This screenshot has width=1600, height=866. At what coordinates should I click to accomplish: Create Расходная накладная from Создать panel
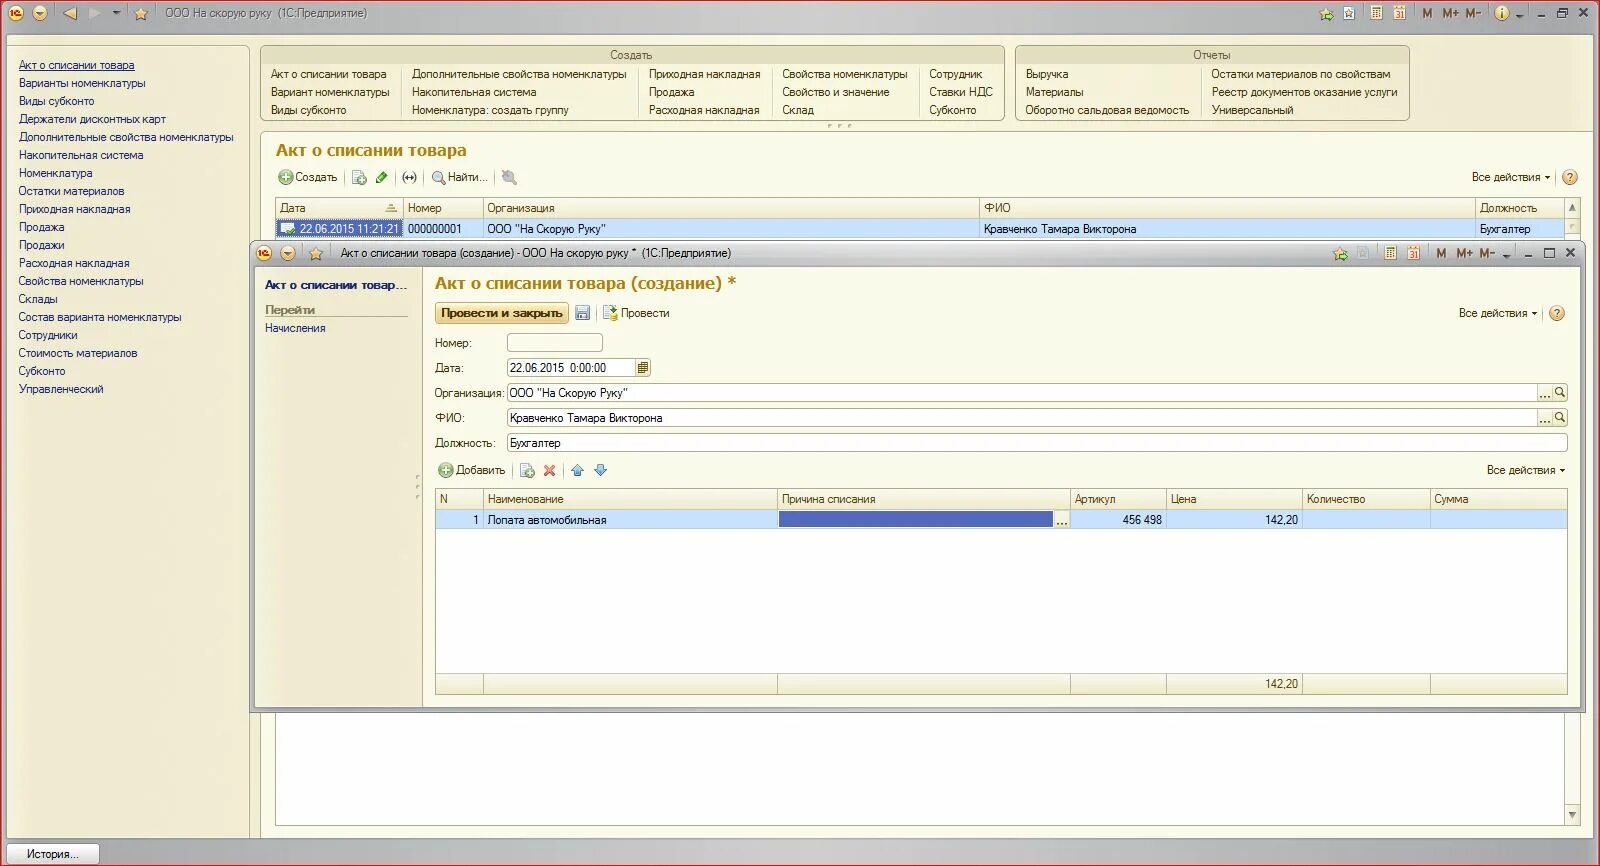coord(704,110)
